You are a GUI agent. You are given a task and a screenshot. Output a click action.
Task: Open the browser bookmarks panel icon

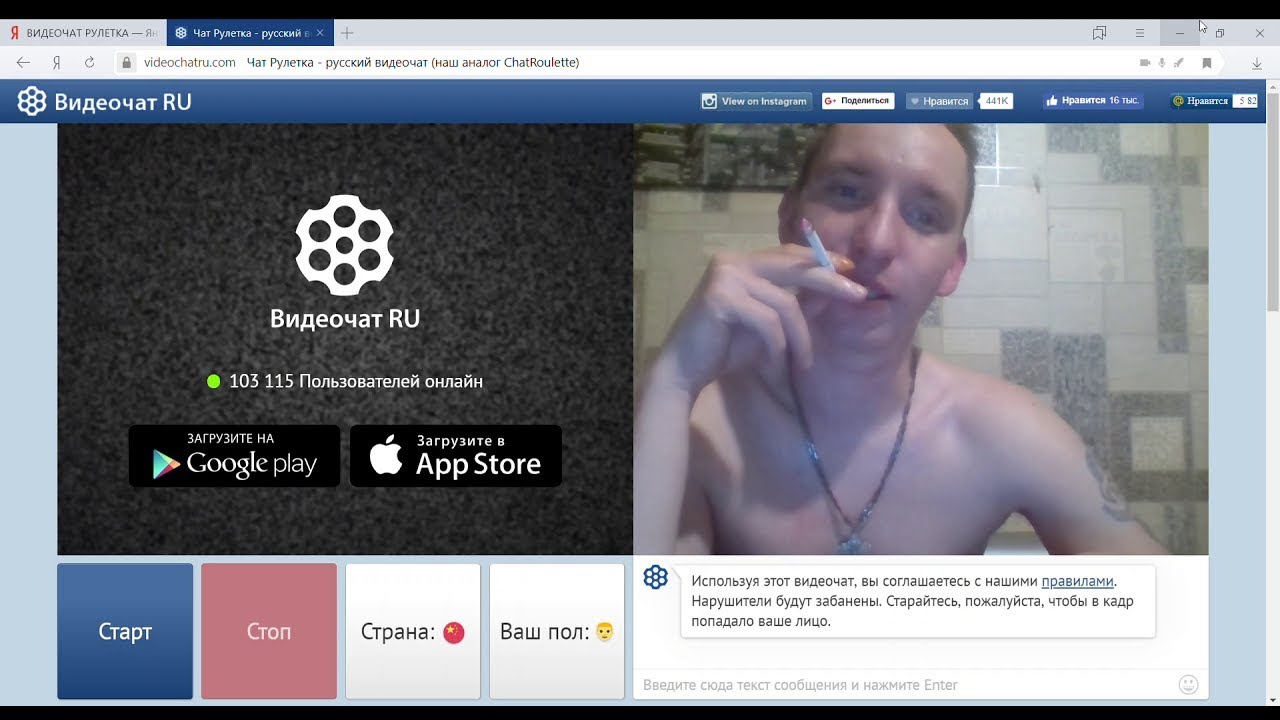1100,33
